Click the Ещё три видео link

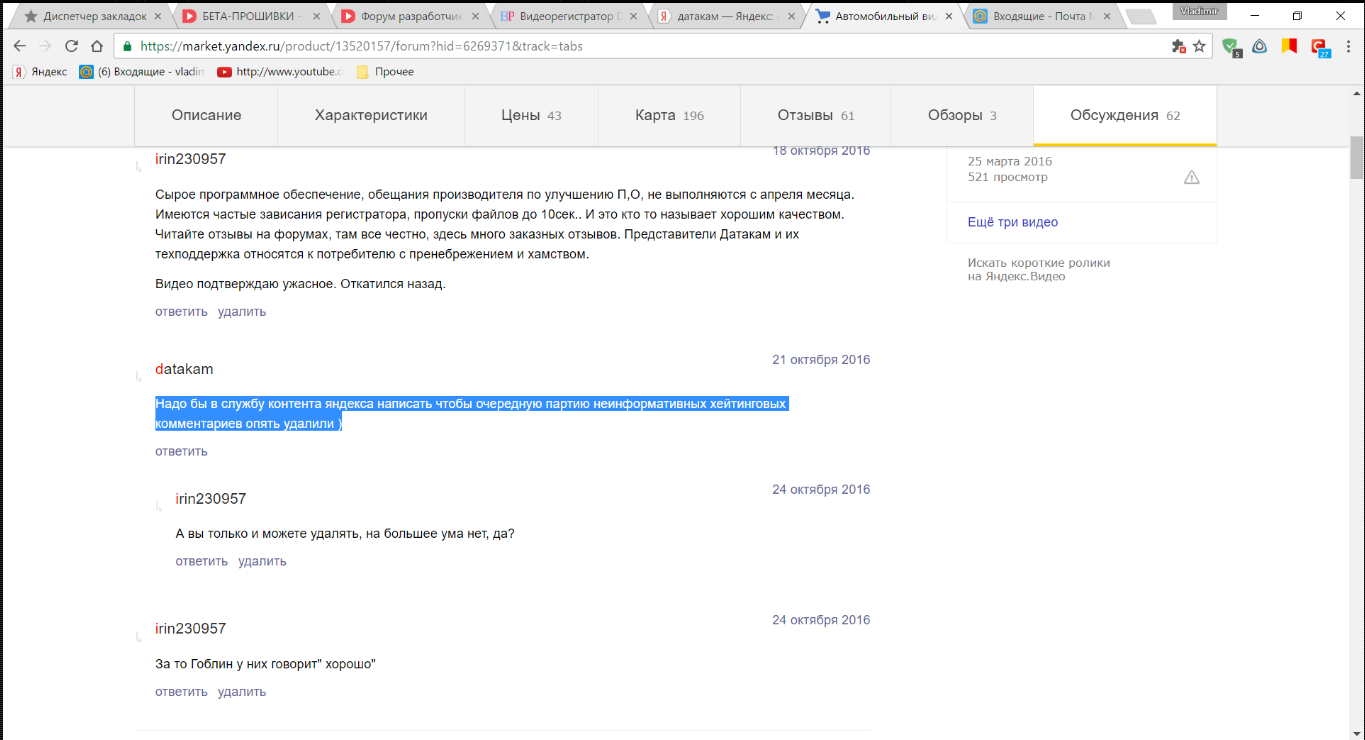(x=1012, y=222)
